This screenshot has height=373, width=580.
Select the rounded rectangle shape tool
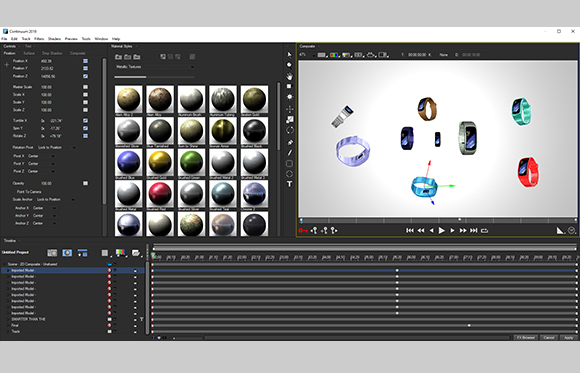tap(289, 163)
